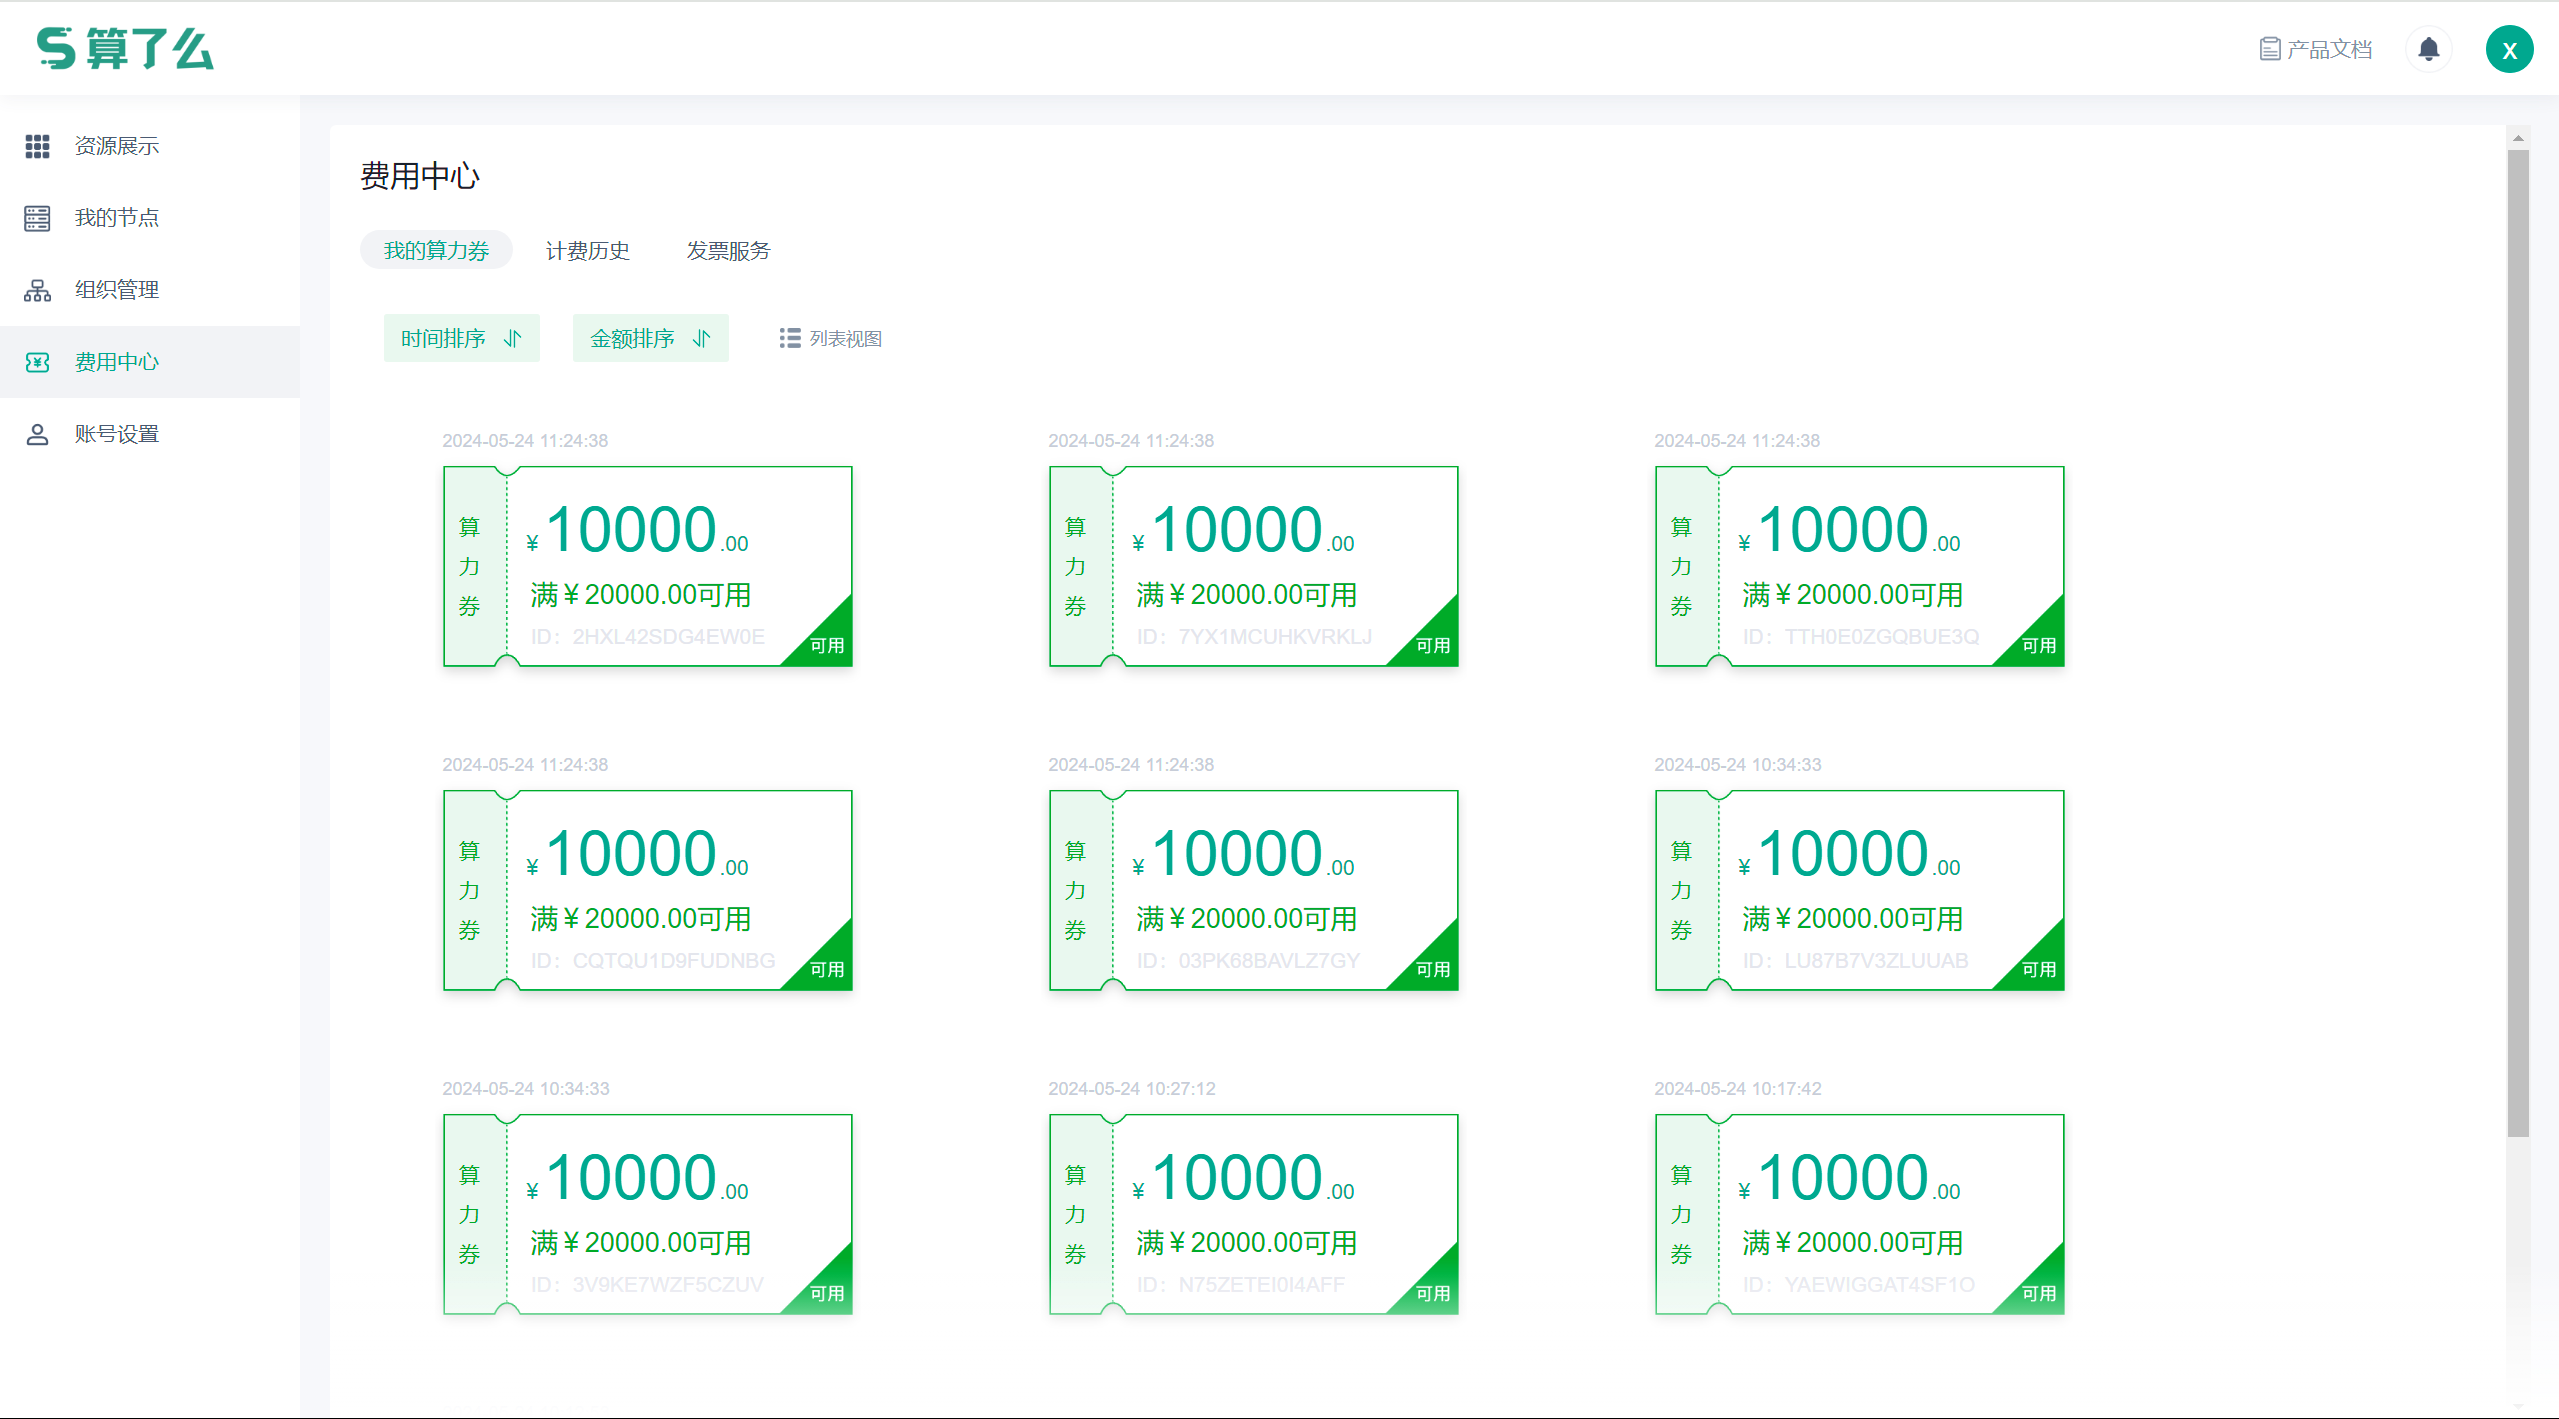Screen dimensions: 2559x1419
Task: Select coupon with ID LU87B7V3ZLUUAB
Action: tap(1859, 891)
